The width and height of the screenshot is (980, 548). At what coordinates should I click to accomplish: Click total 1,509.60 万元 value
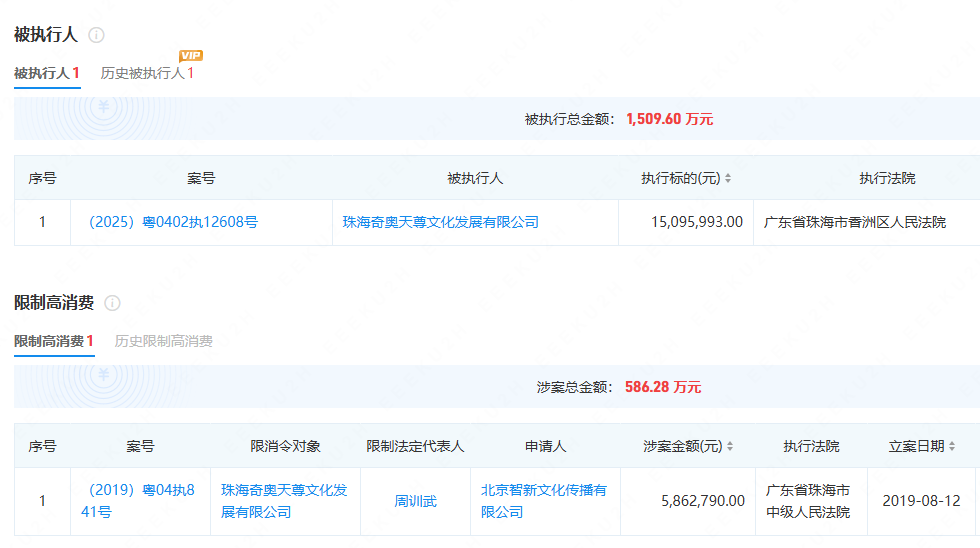(x=669, y=119)
